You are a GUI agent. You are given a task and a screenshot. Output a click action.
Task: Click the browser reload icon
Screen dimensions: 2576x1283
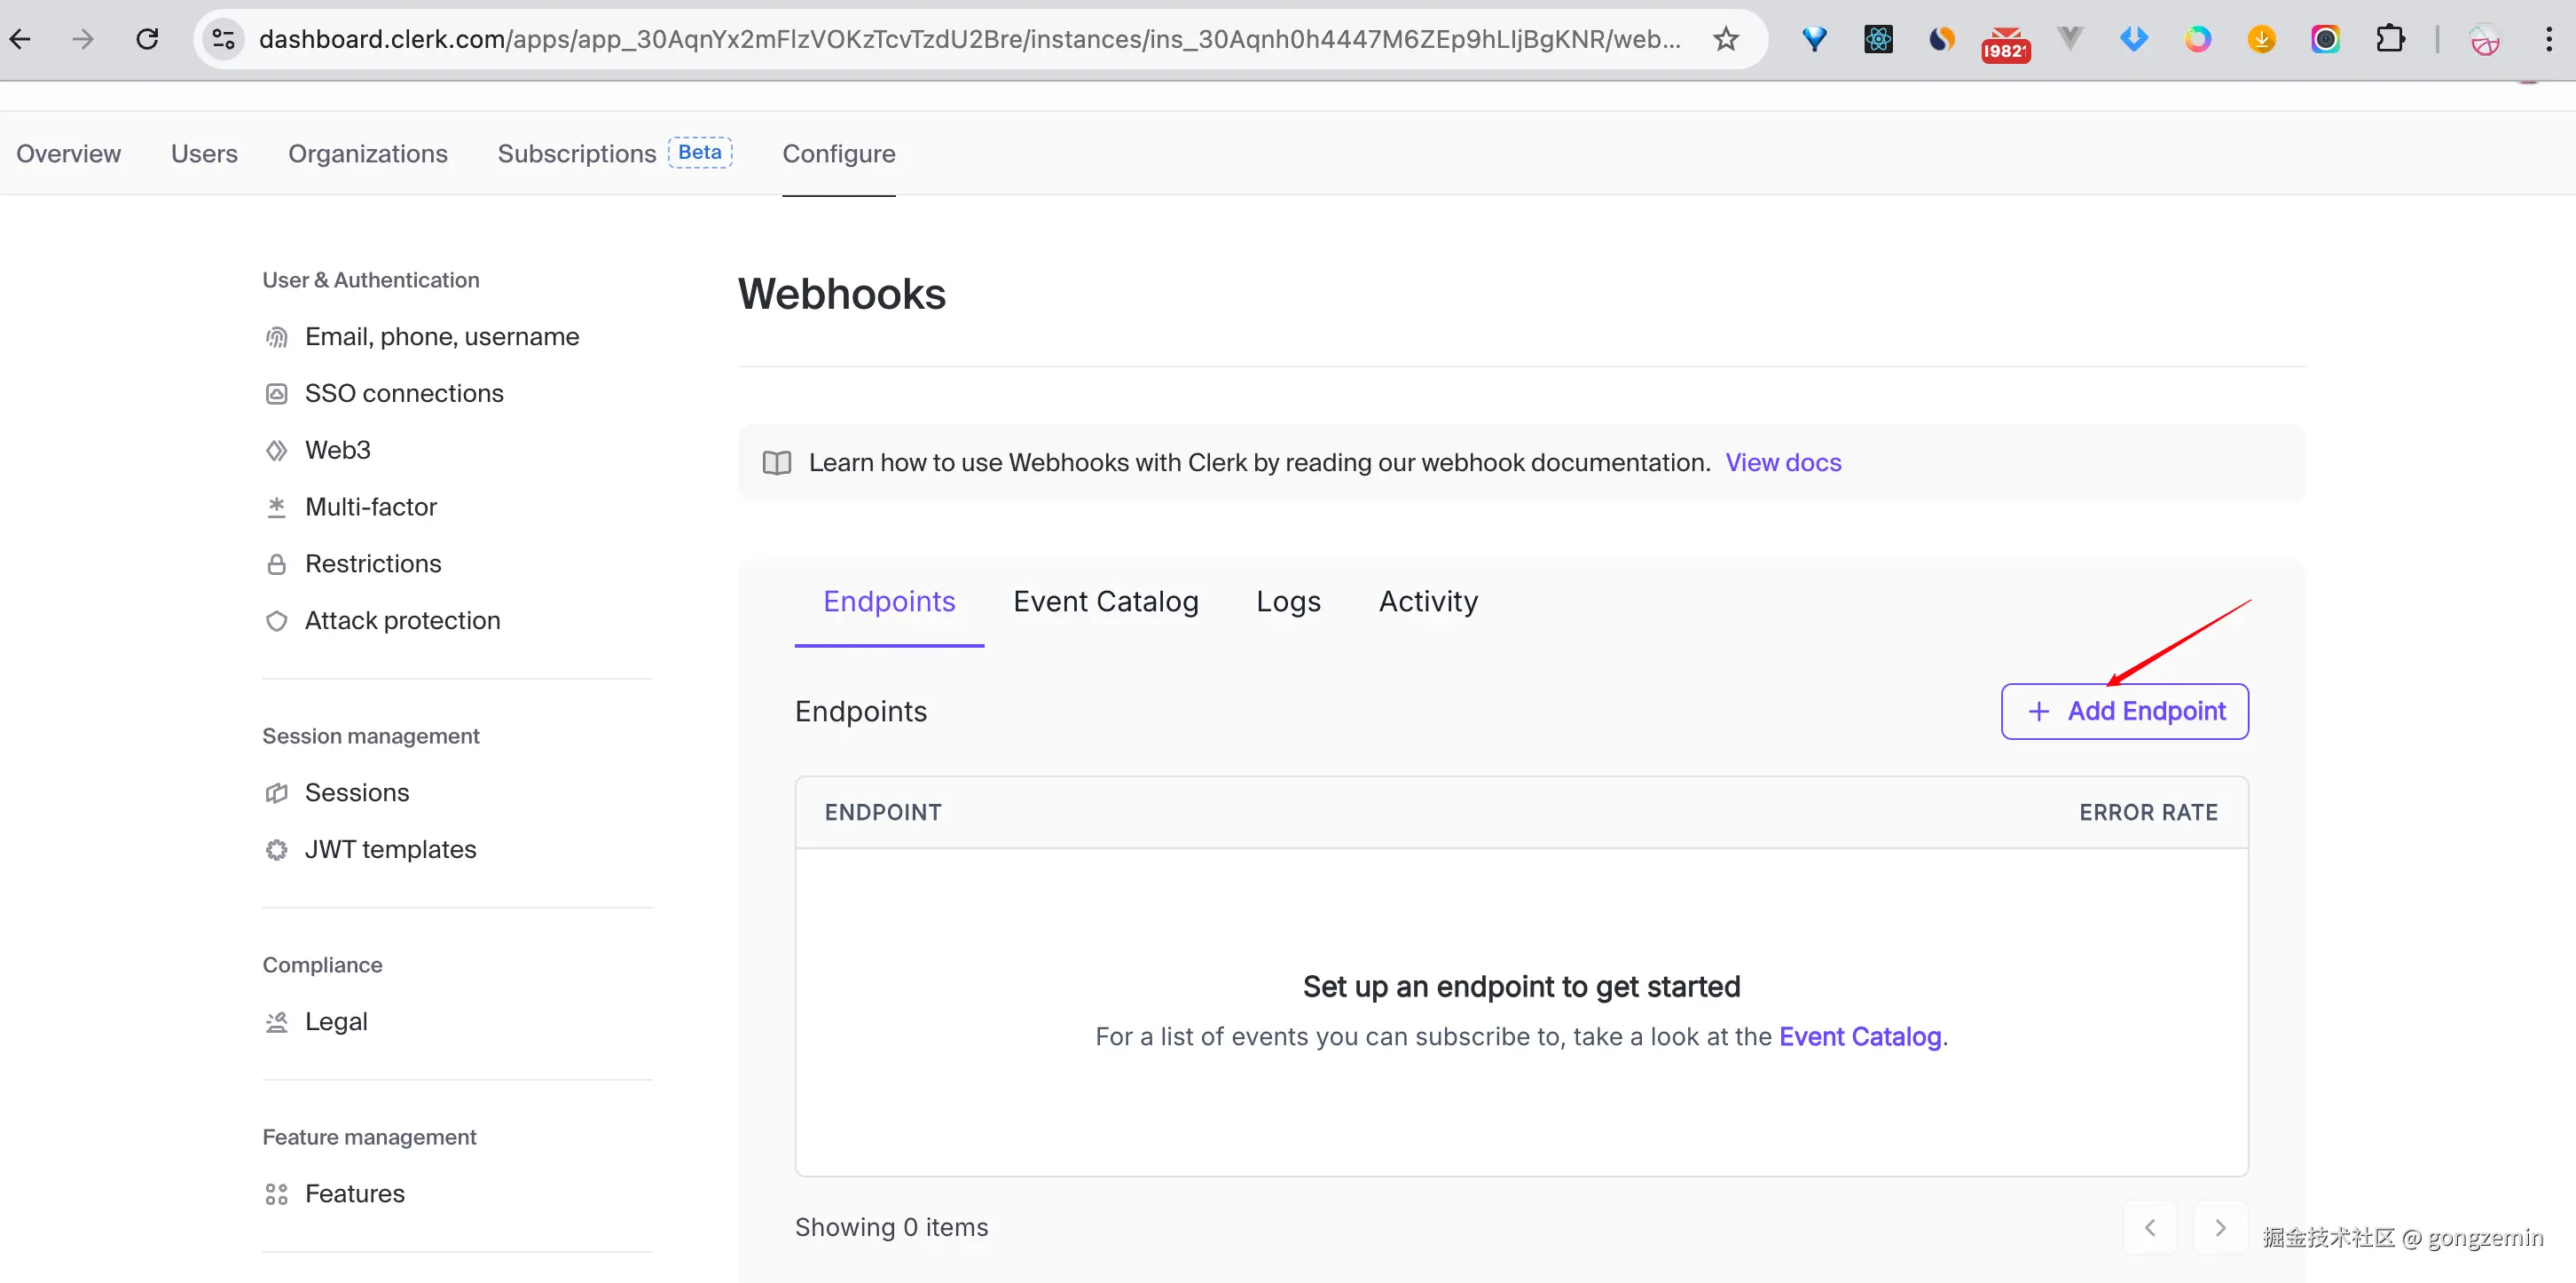point(147,39)
